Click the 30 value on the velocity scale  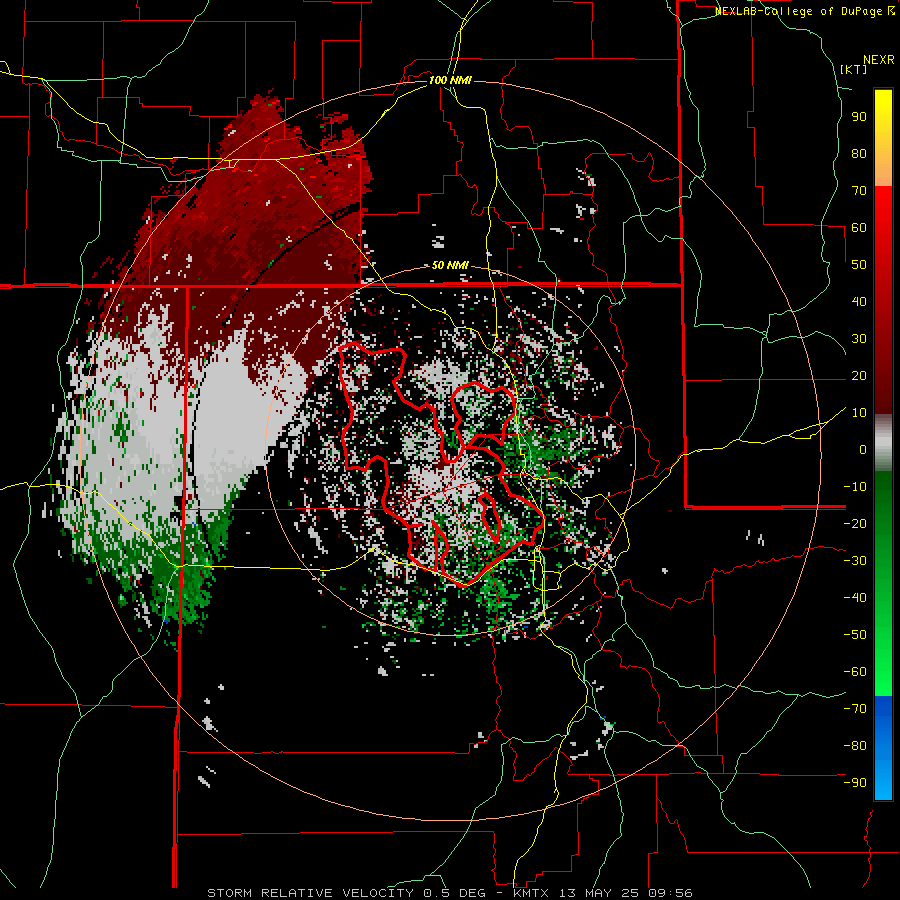tap(859, 339)
